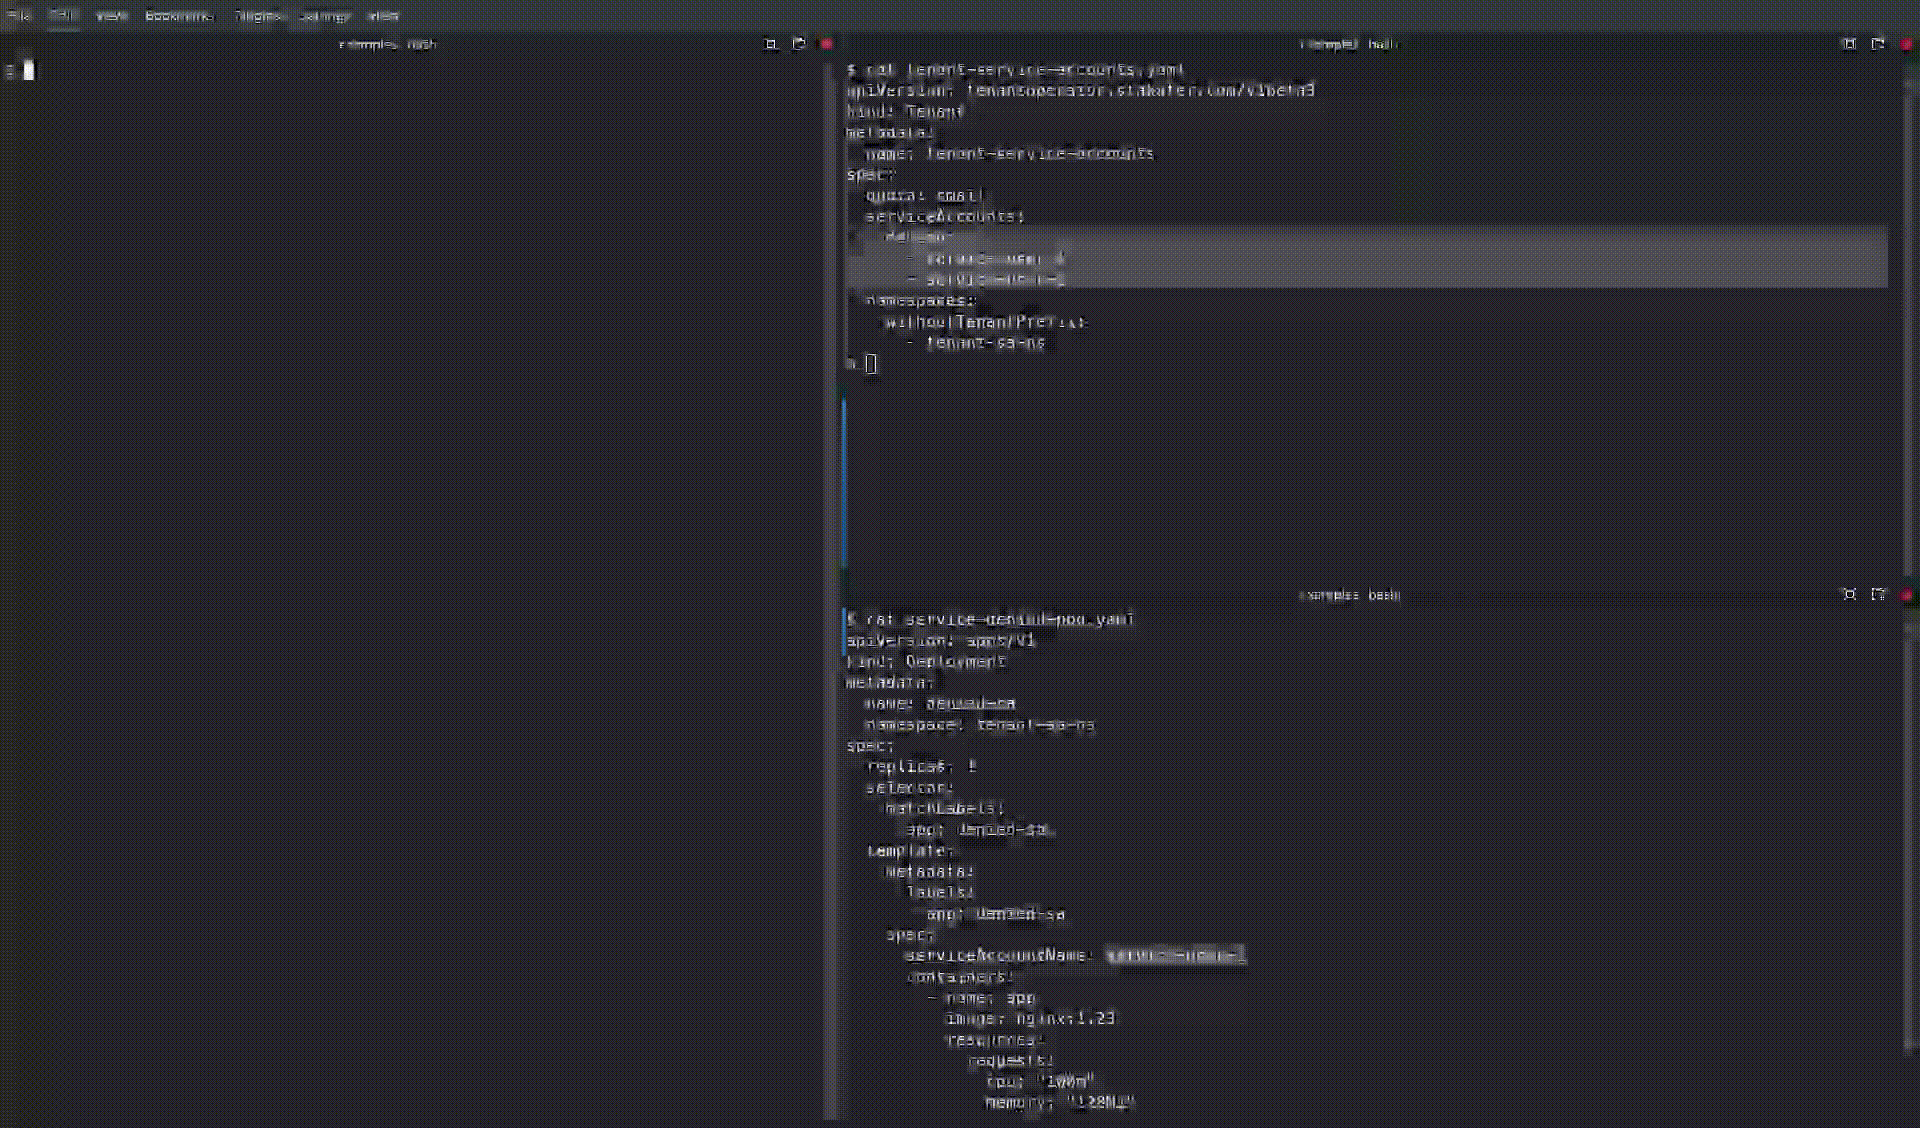
Task: Maximize the top-right terminal pane
Action: click(1848, 44)
